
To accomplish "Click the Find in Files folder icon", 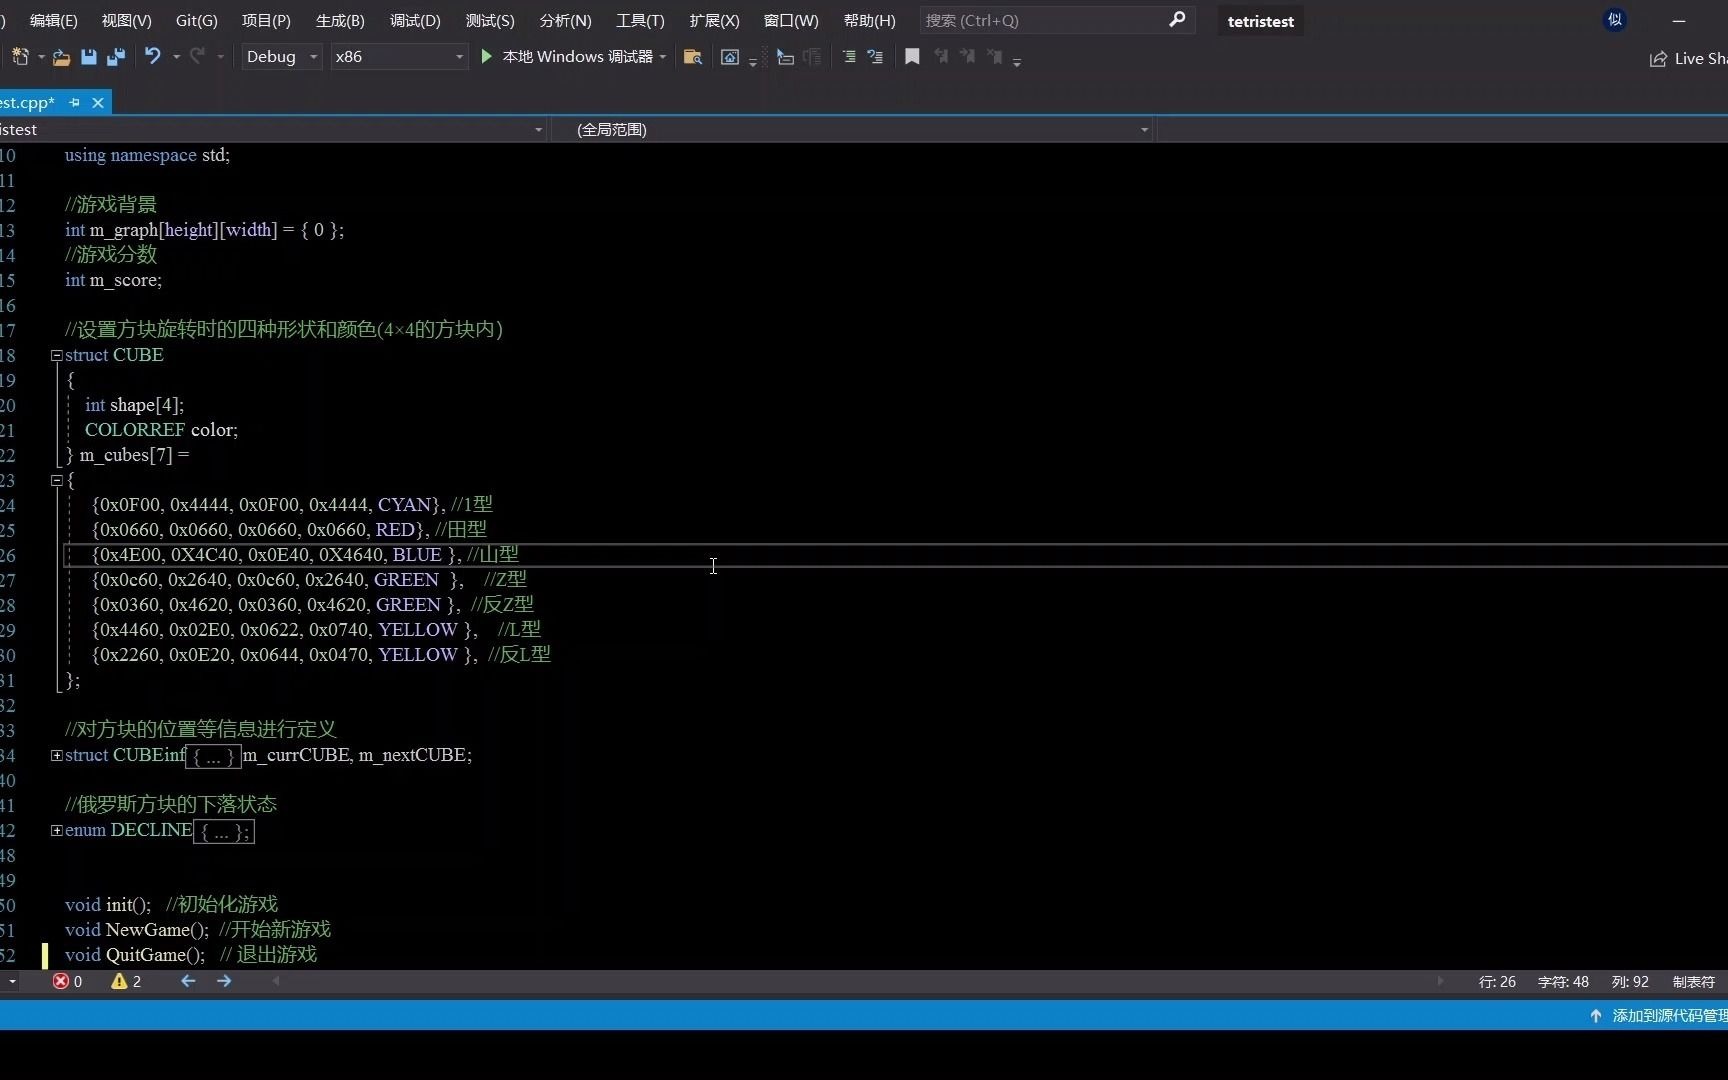I will coord(692,57).
